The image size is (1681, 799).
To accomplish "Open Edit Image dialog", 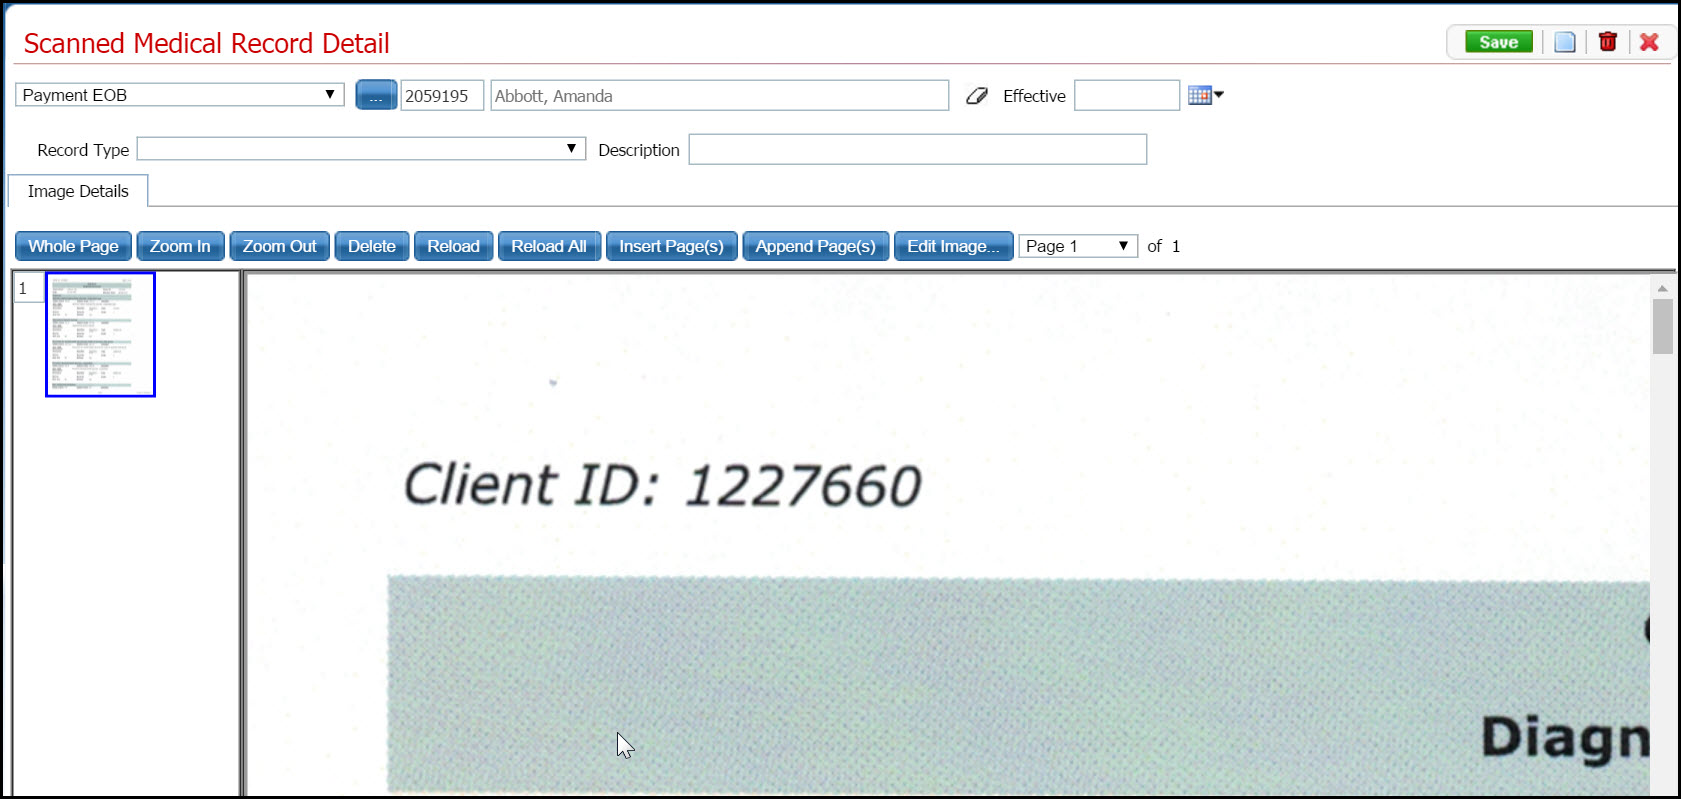I will 952,246.
